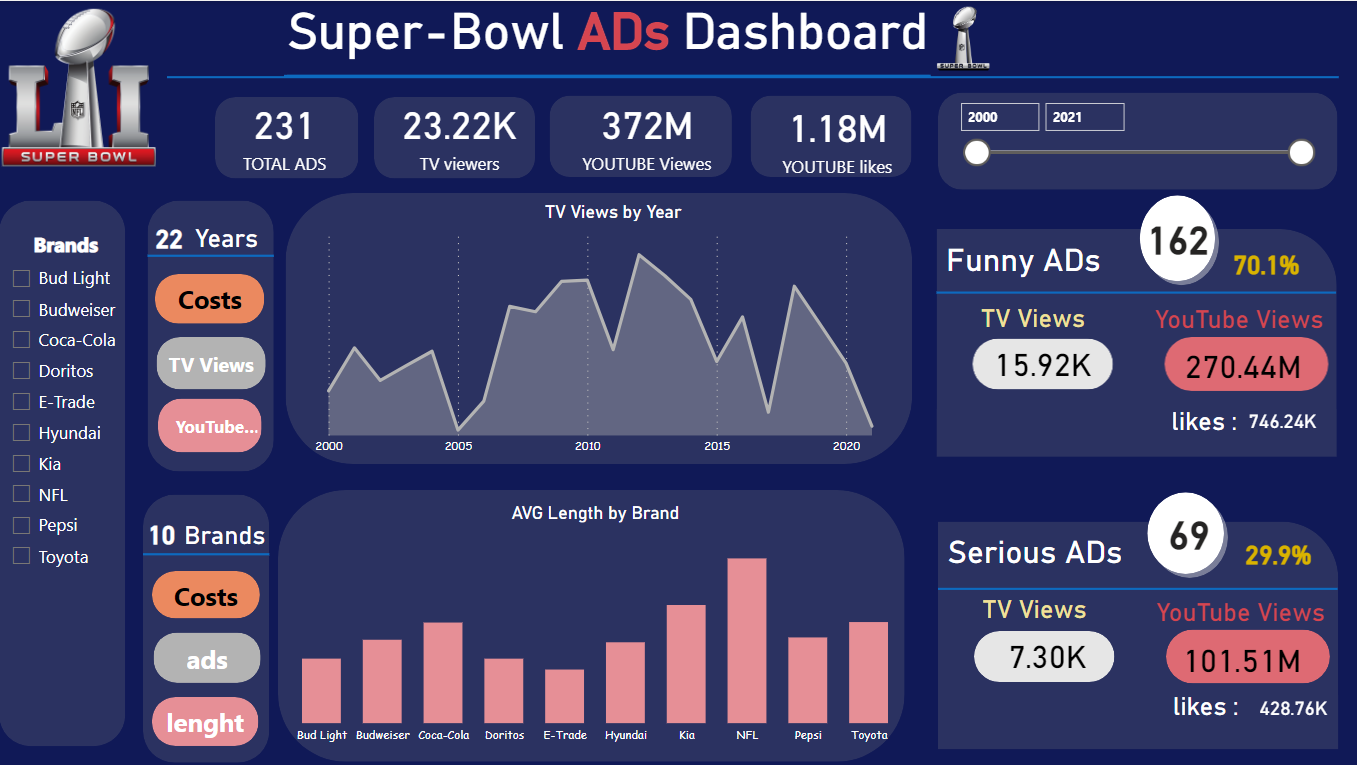Grab the left handle of year slider
The height and width of the screenshot is (765, 1357).
coord(977,153)
